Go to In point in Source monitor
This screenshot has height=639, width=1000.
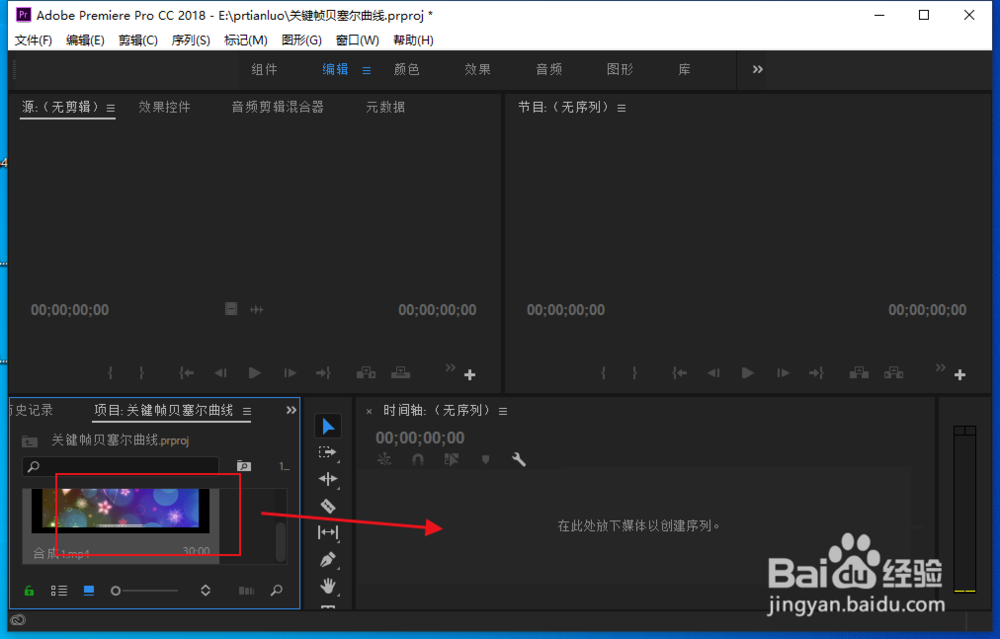click(186, 373)
